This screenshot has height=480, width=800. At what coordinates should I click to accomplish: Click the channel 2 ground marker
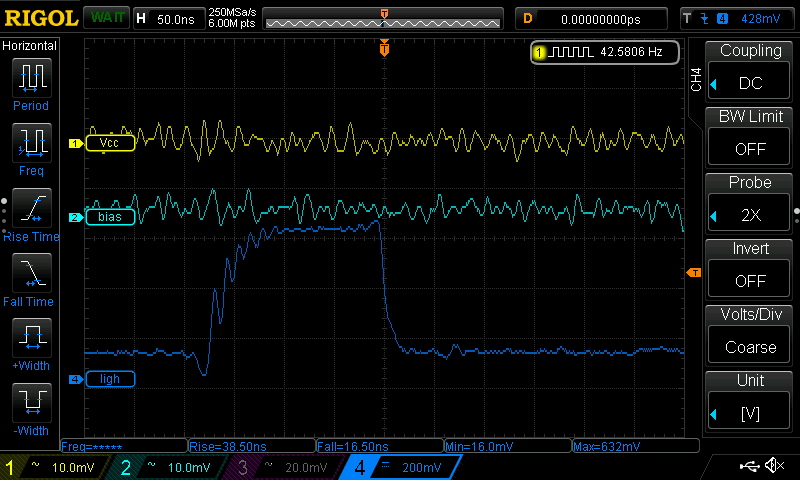point(76,217)
